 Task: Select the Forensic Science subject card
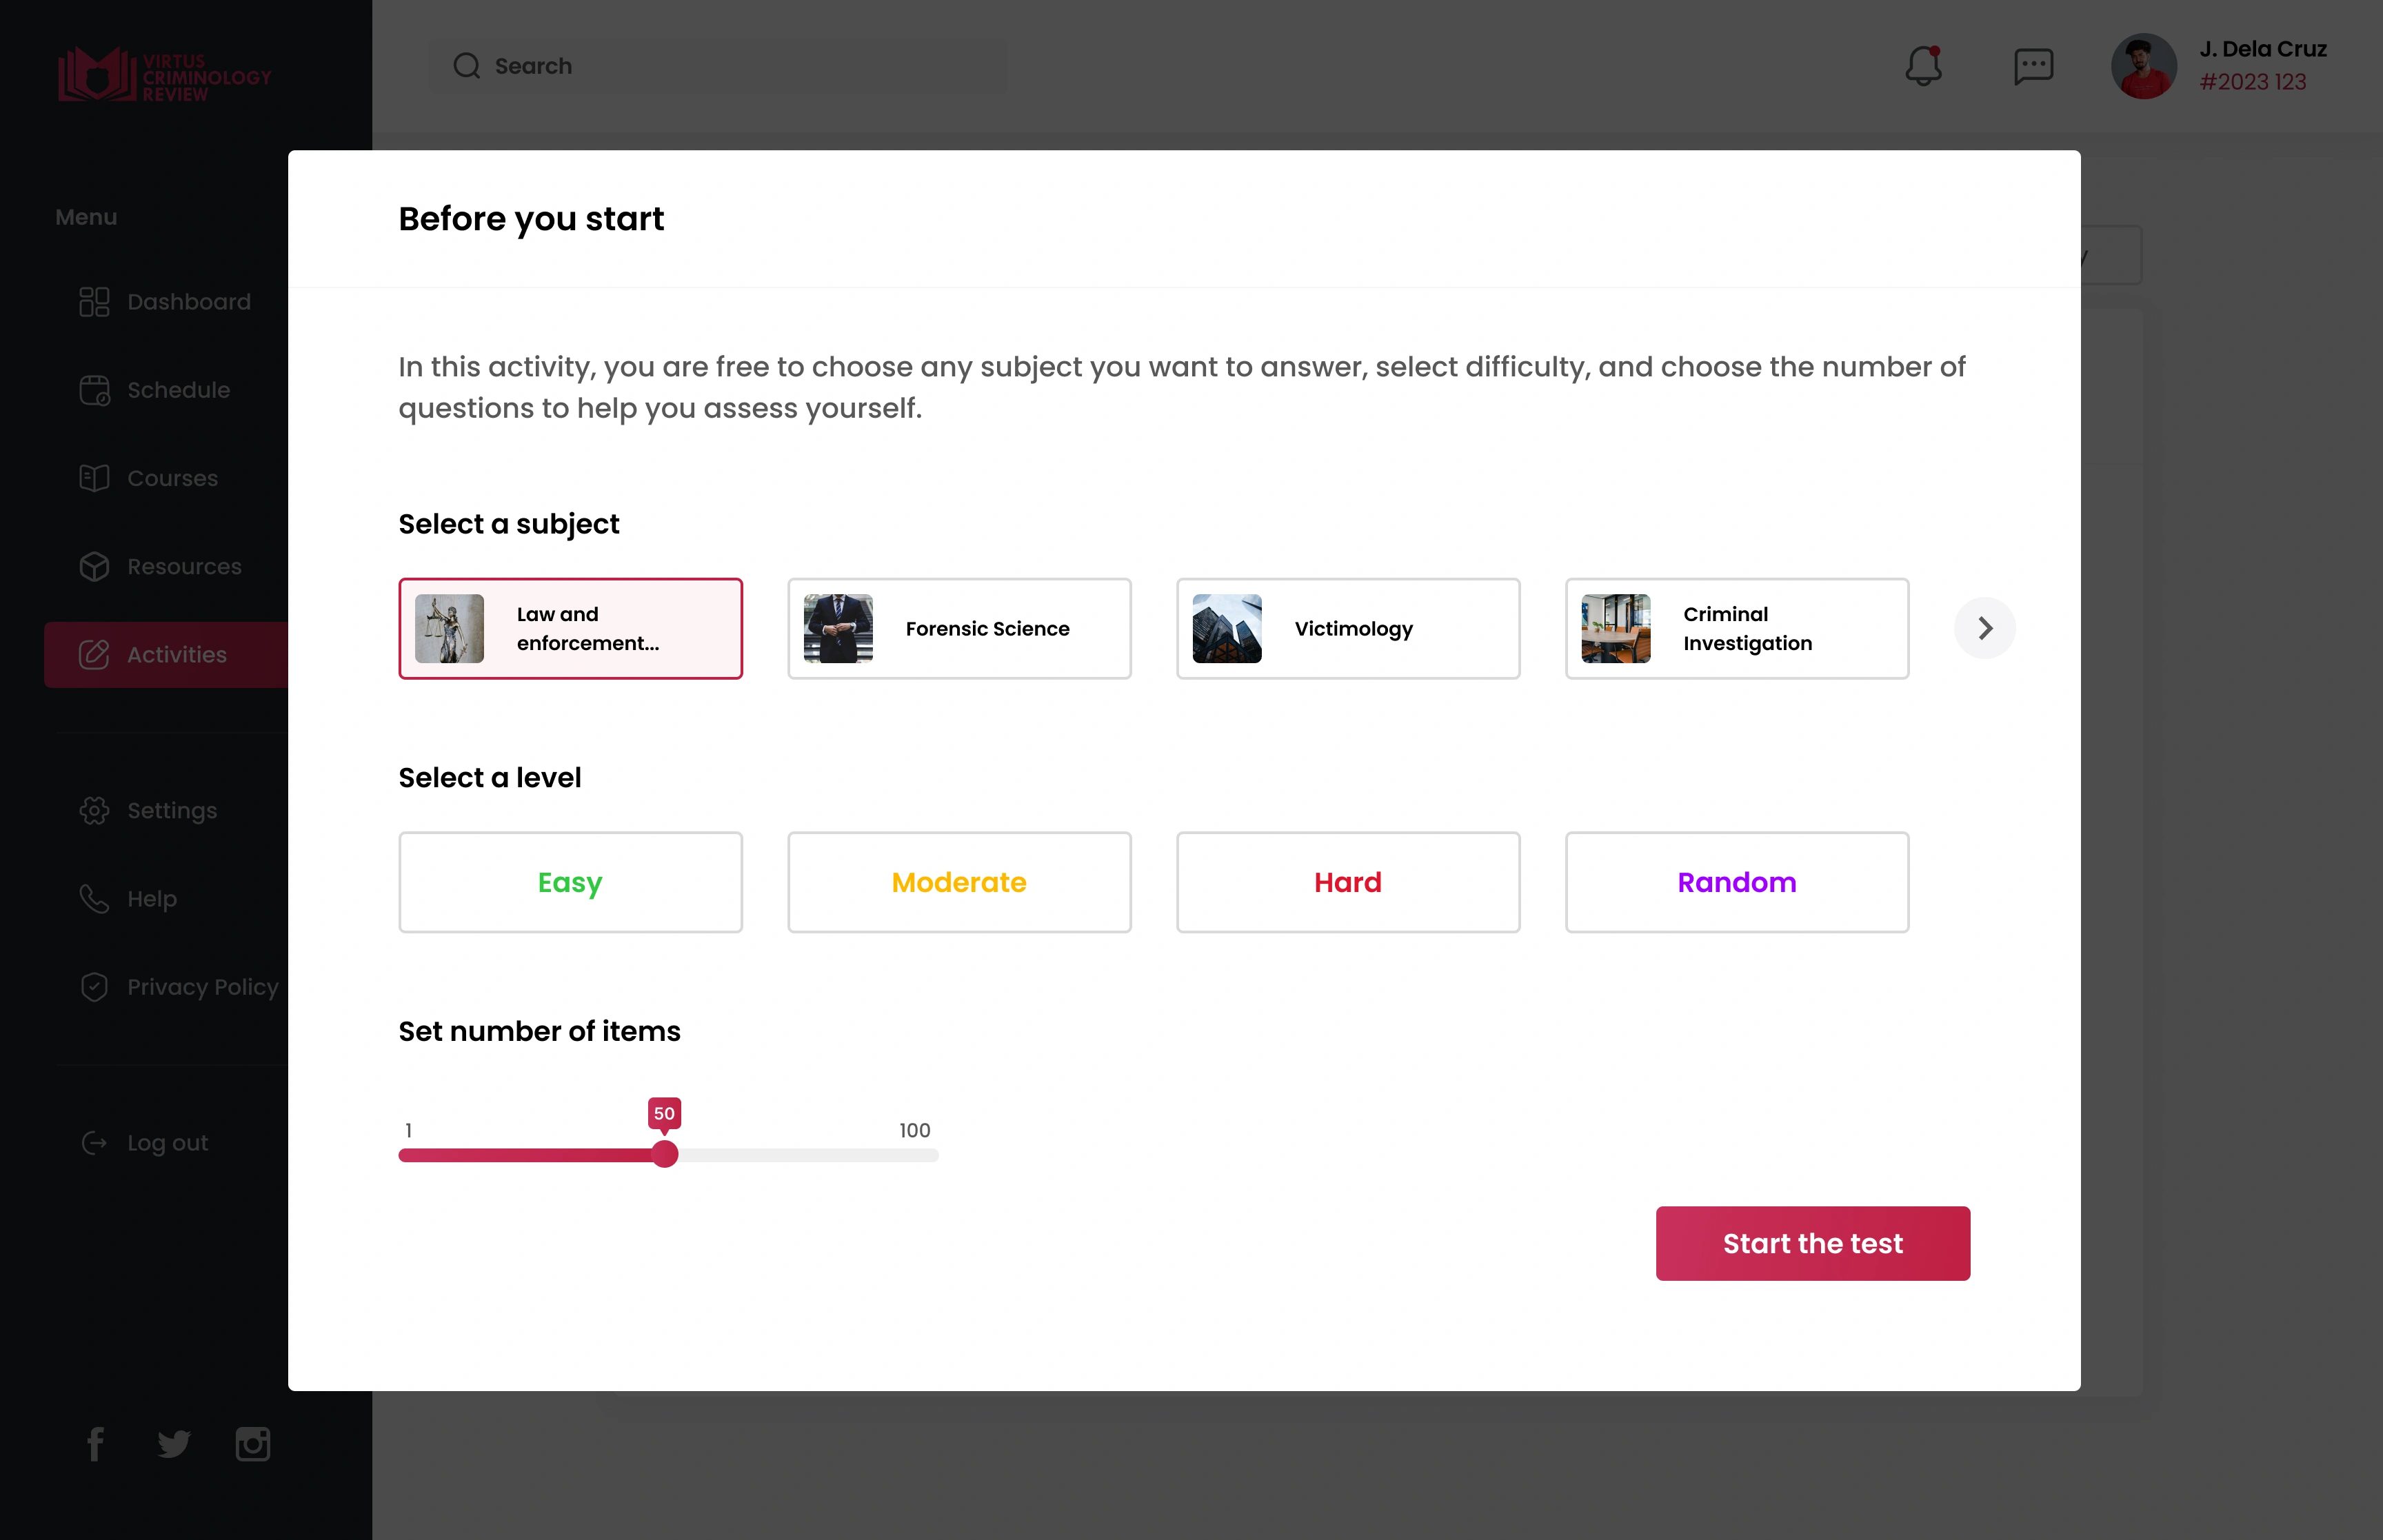pyautogui.click(x=959, y=628)
